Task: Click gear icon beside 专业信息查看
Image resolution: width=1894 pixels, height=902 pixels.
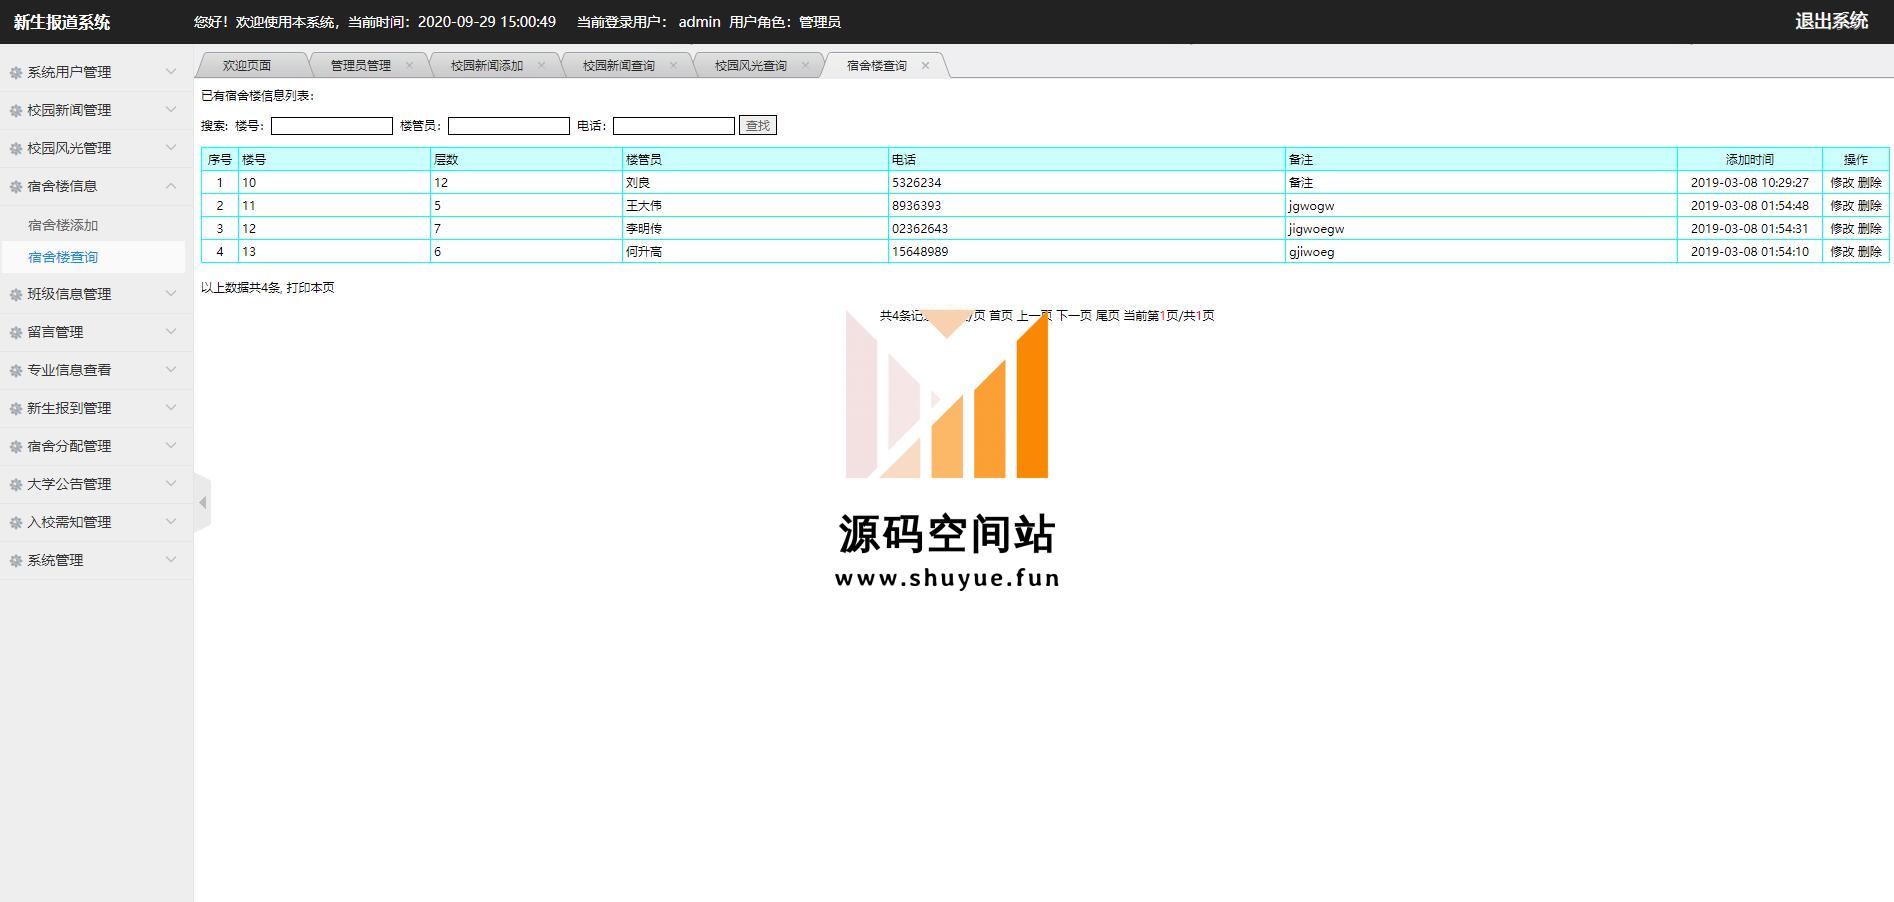Action: point(16,370)
